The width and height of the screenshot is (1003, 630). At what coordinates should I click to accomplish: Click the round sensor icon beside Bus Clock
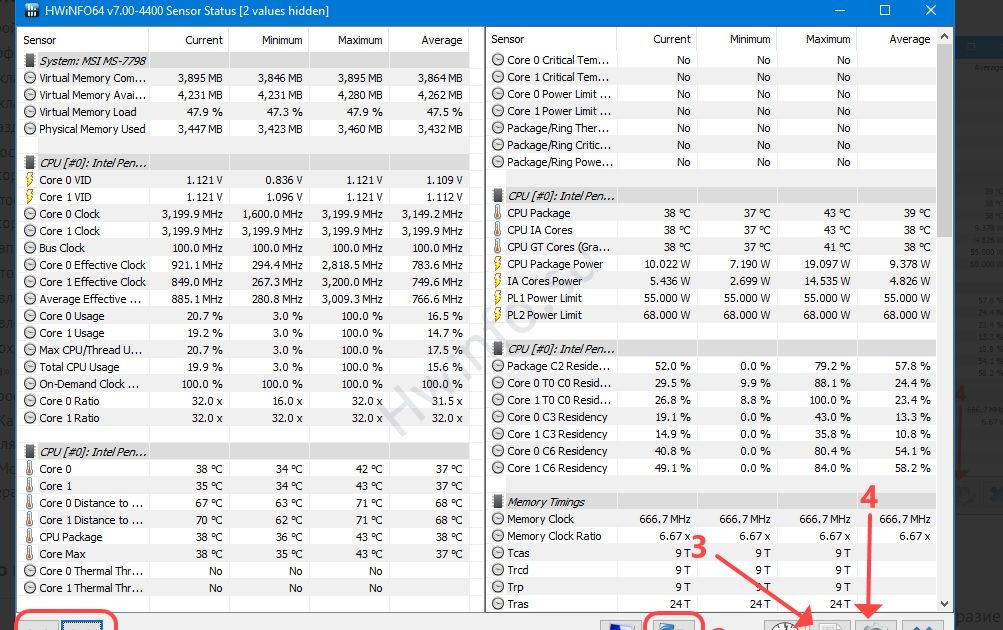click(x=29, y=248)
